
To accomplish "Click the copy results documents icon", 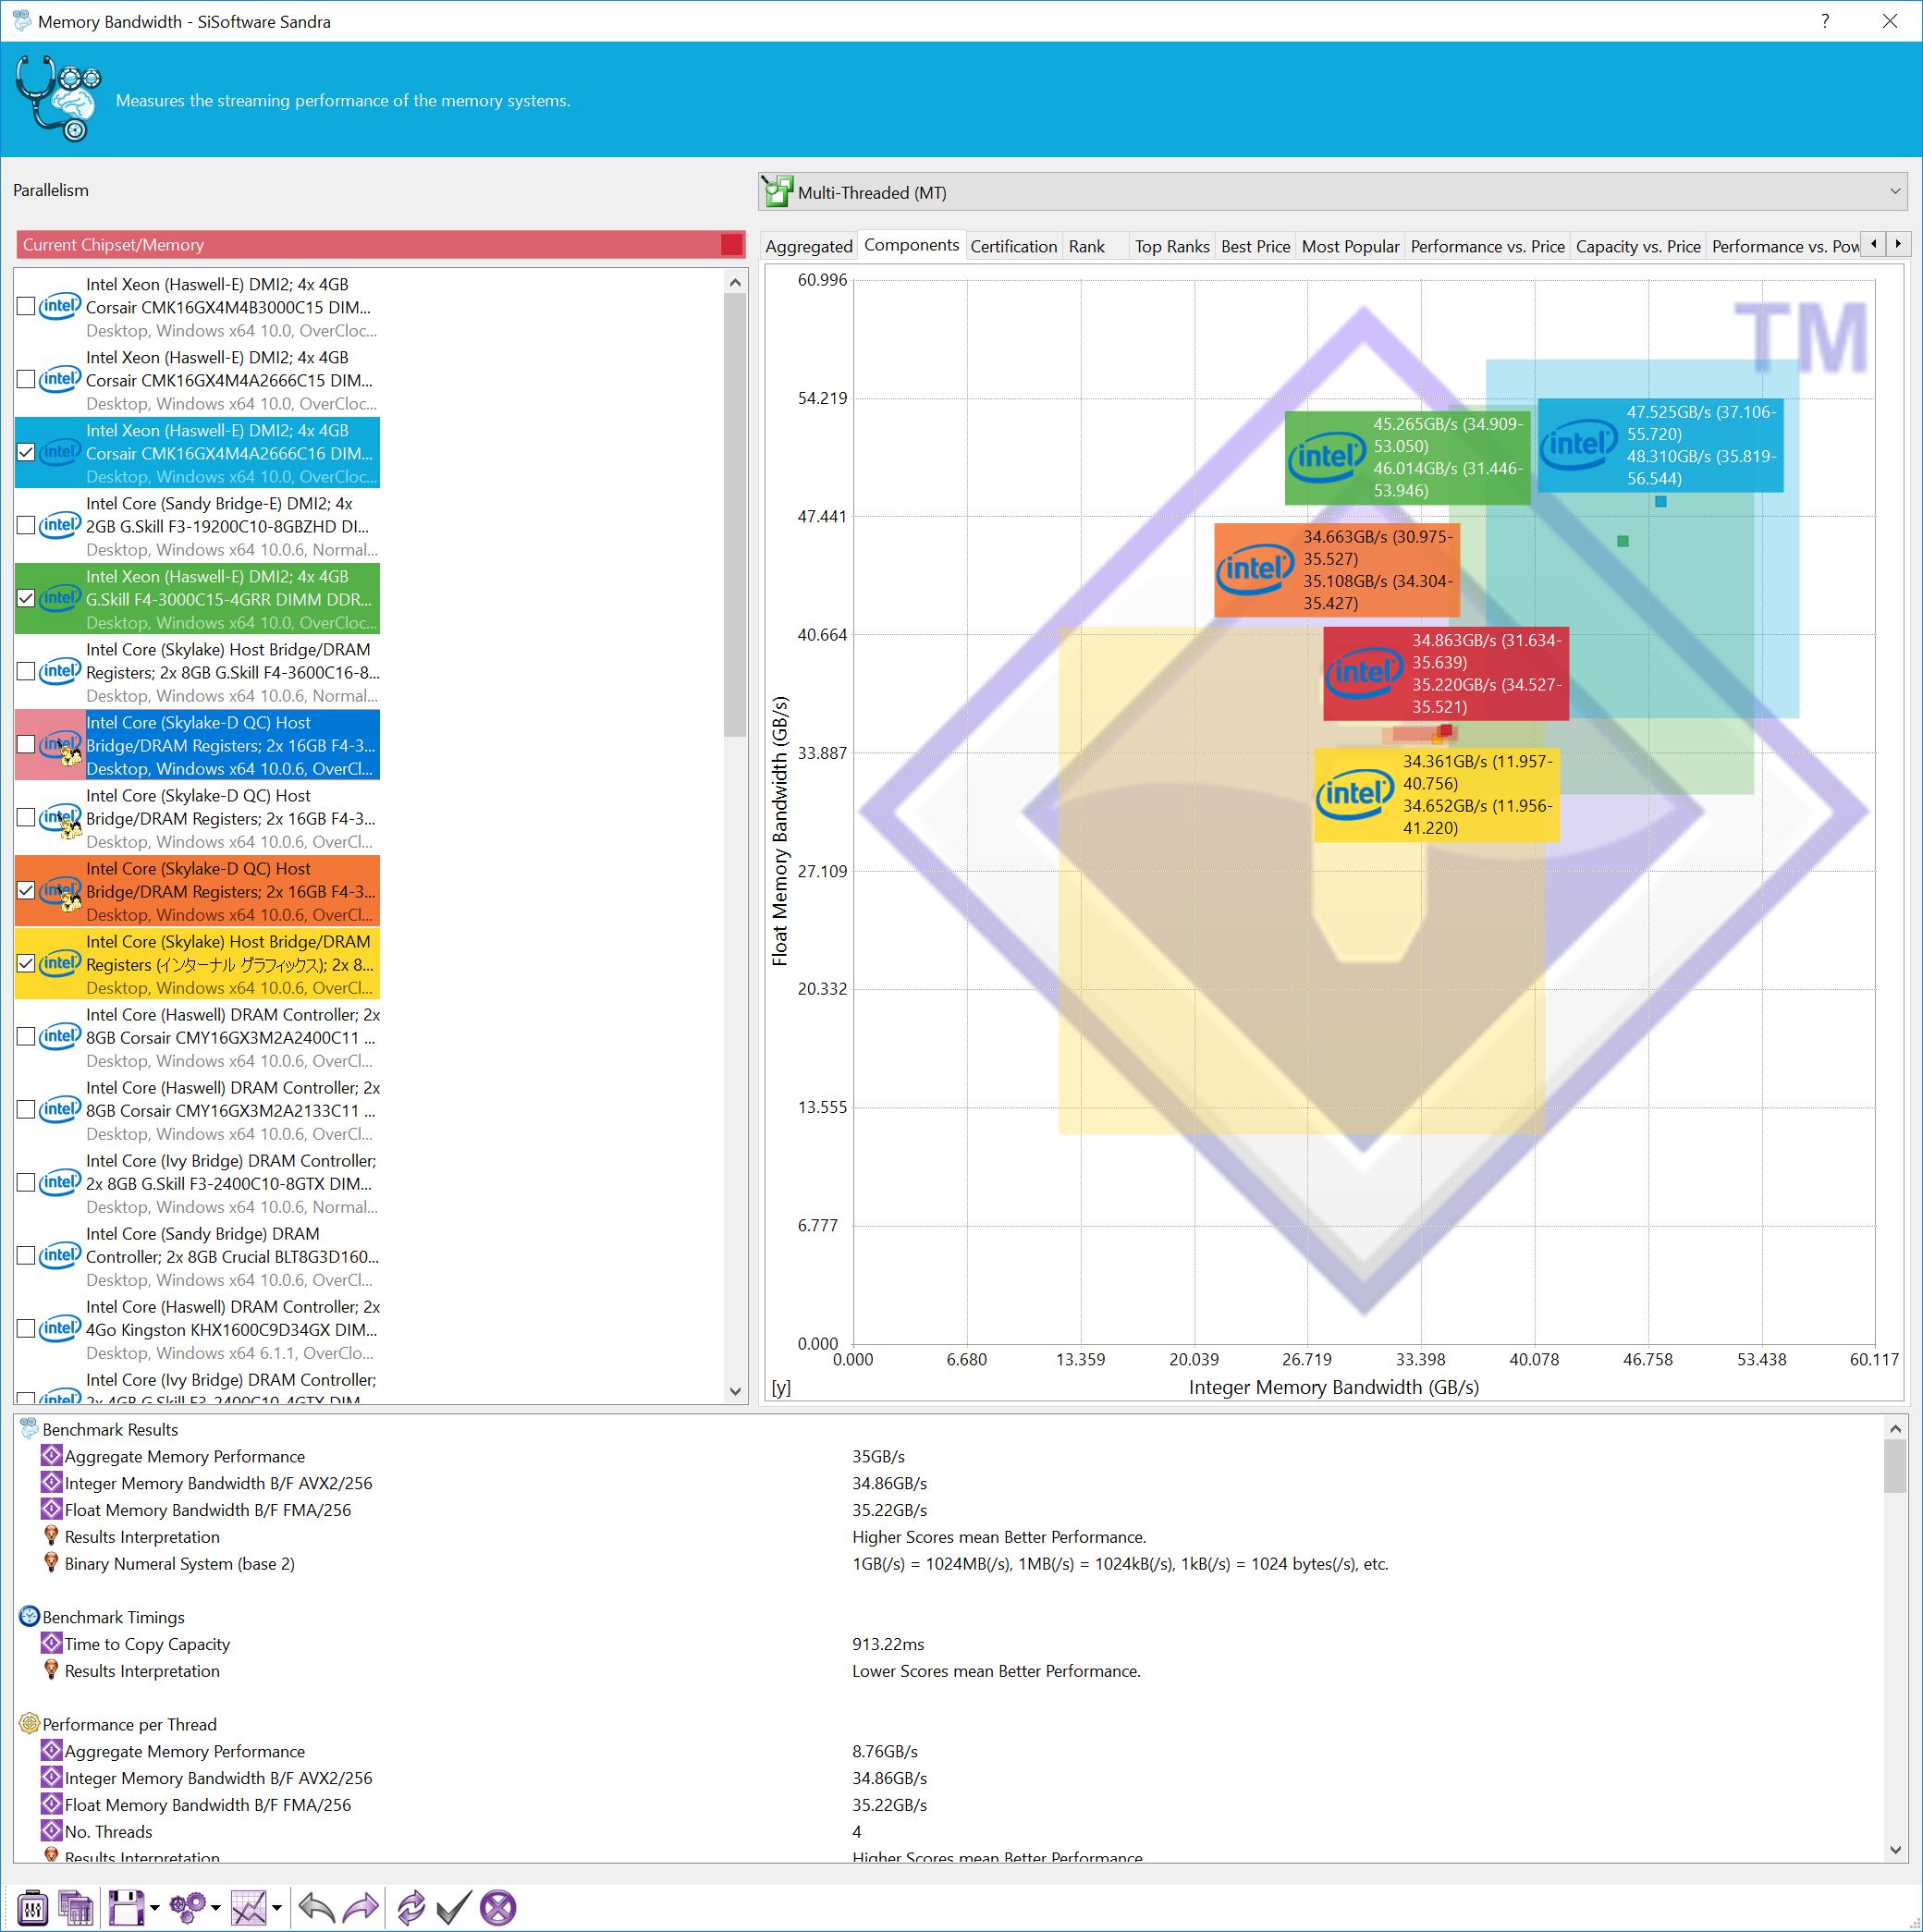I will [76, 1908].
